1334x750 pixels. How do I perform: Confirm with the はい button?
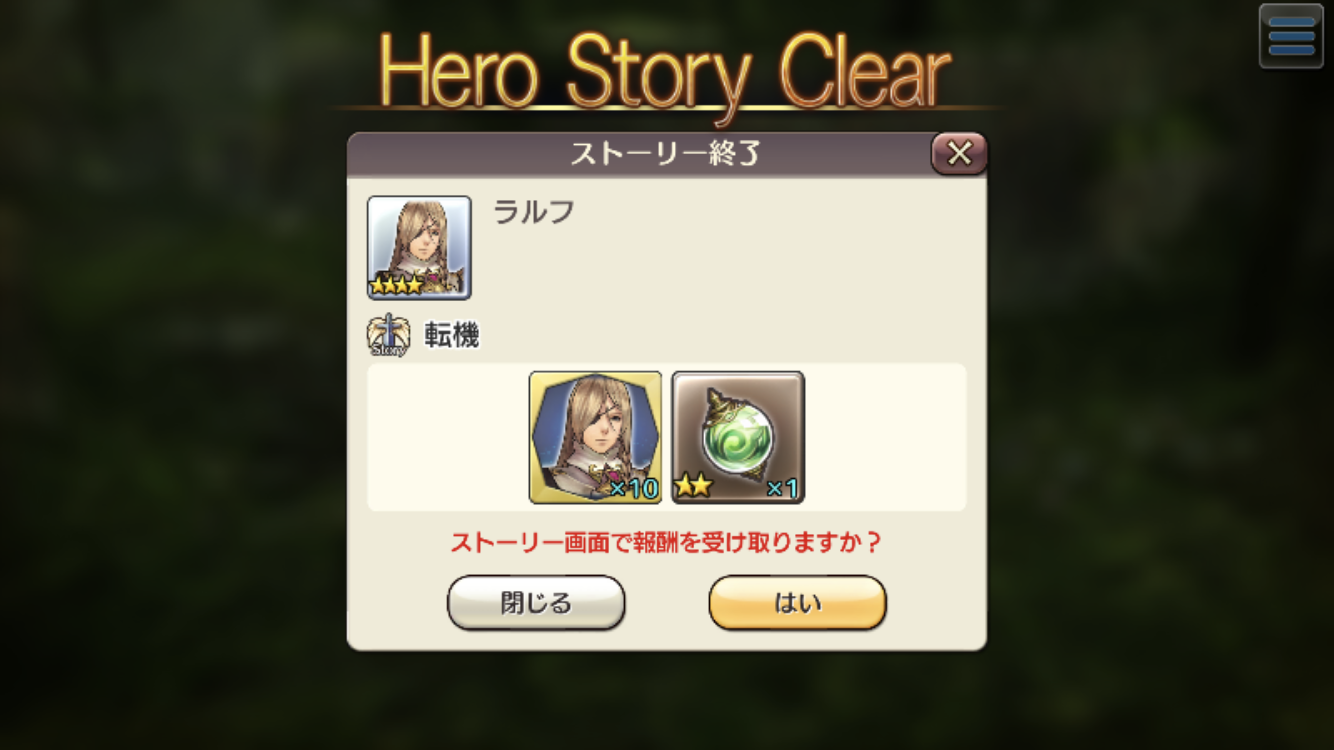tap(797, 603)
